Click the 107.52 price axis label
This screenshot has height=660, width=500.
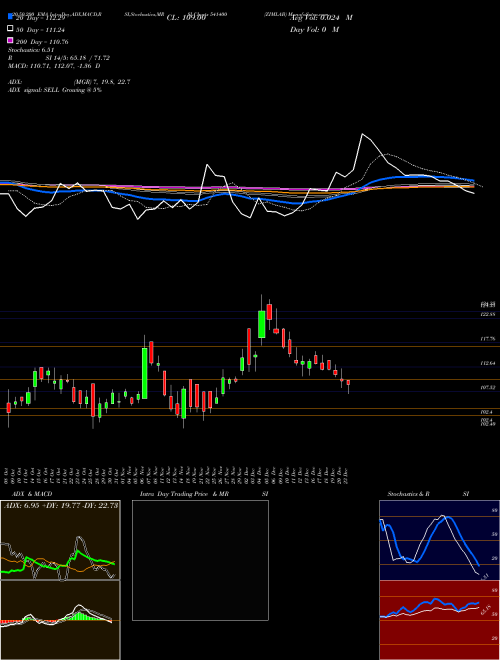pyautogui.click(x=488, y=387)
